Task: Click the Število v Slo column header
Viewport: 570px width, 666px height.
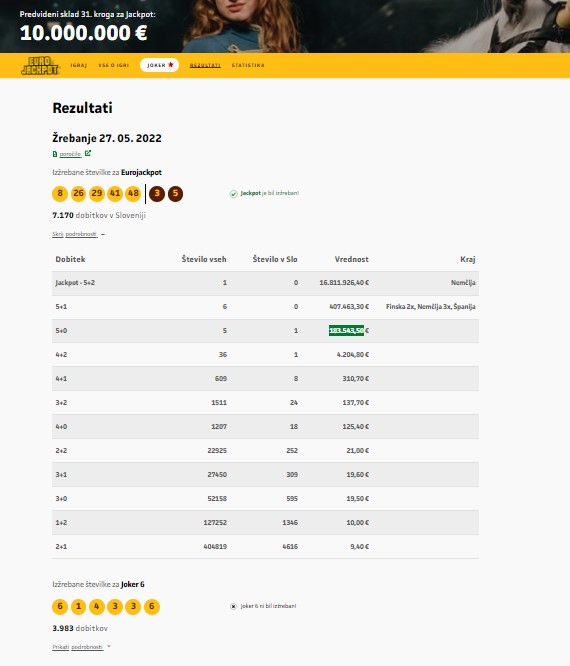Action: pos(275,259)
